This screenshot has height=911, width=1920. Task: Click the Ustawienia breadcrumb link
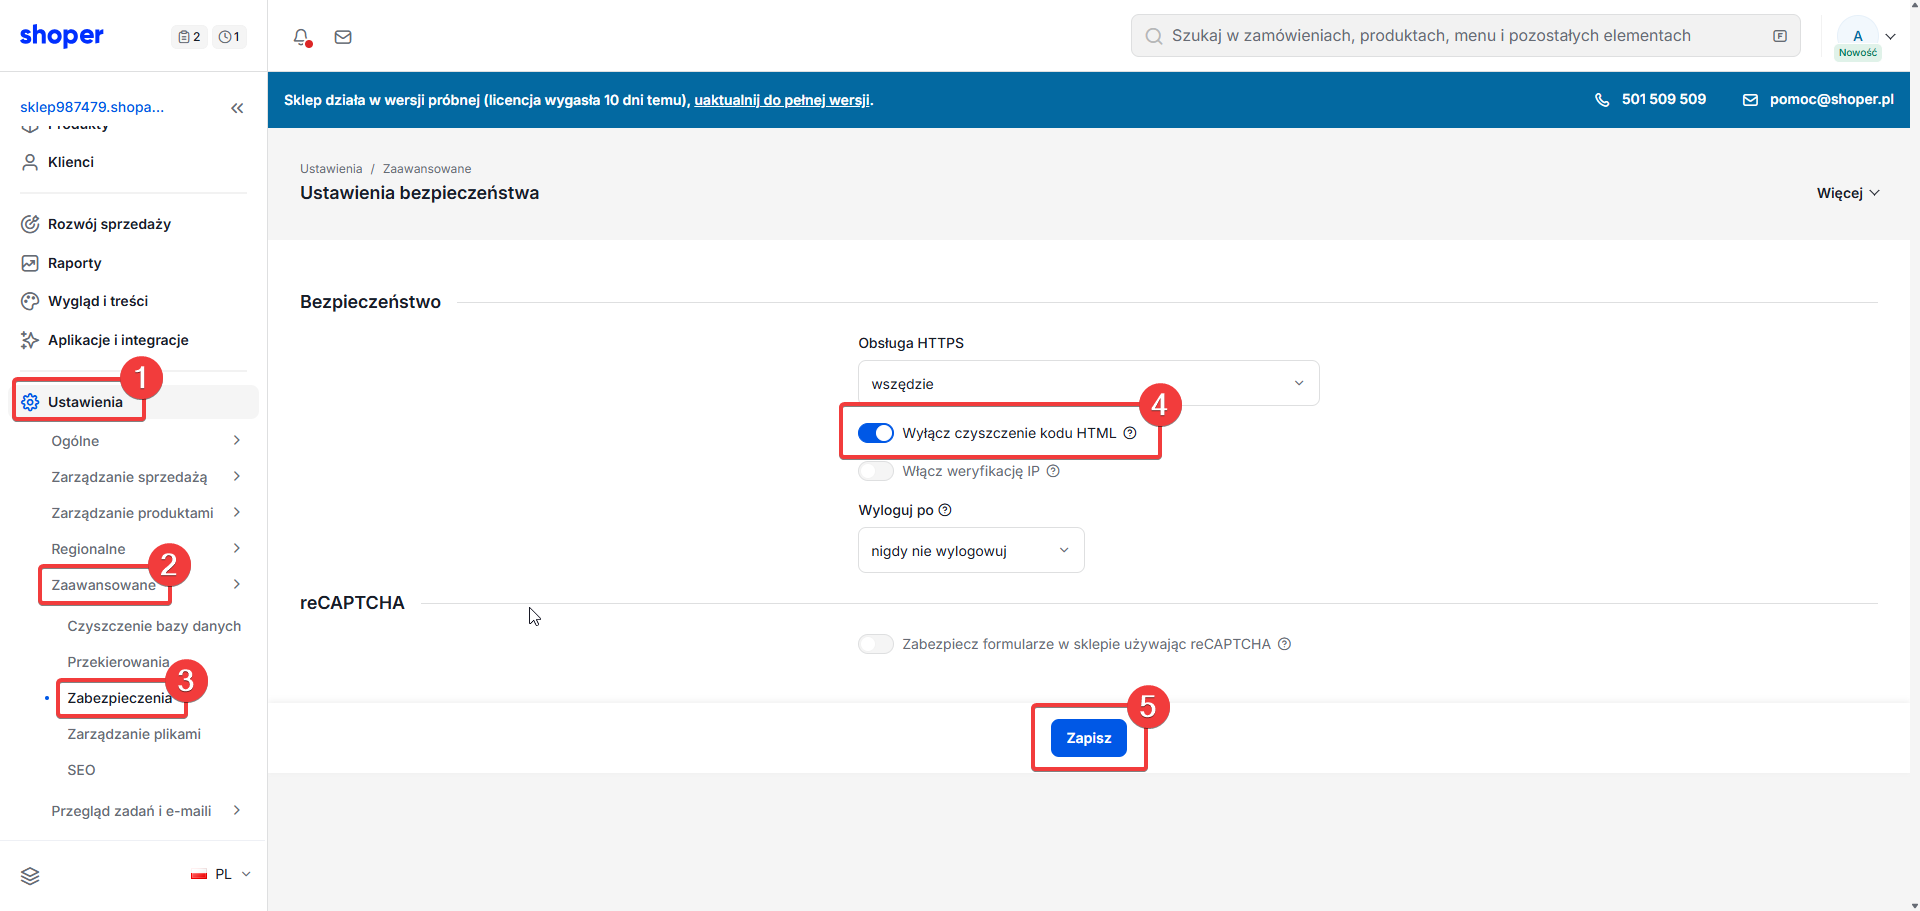tap(331, 169)
